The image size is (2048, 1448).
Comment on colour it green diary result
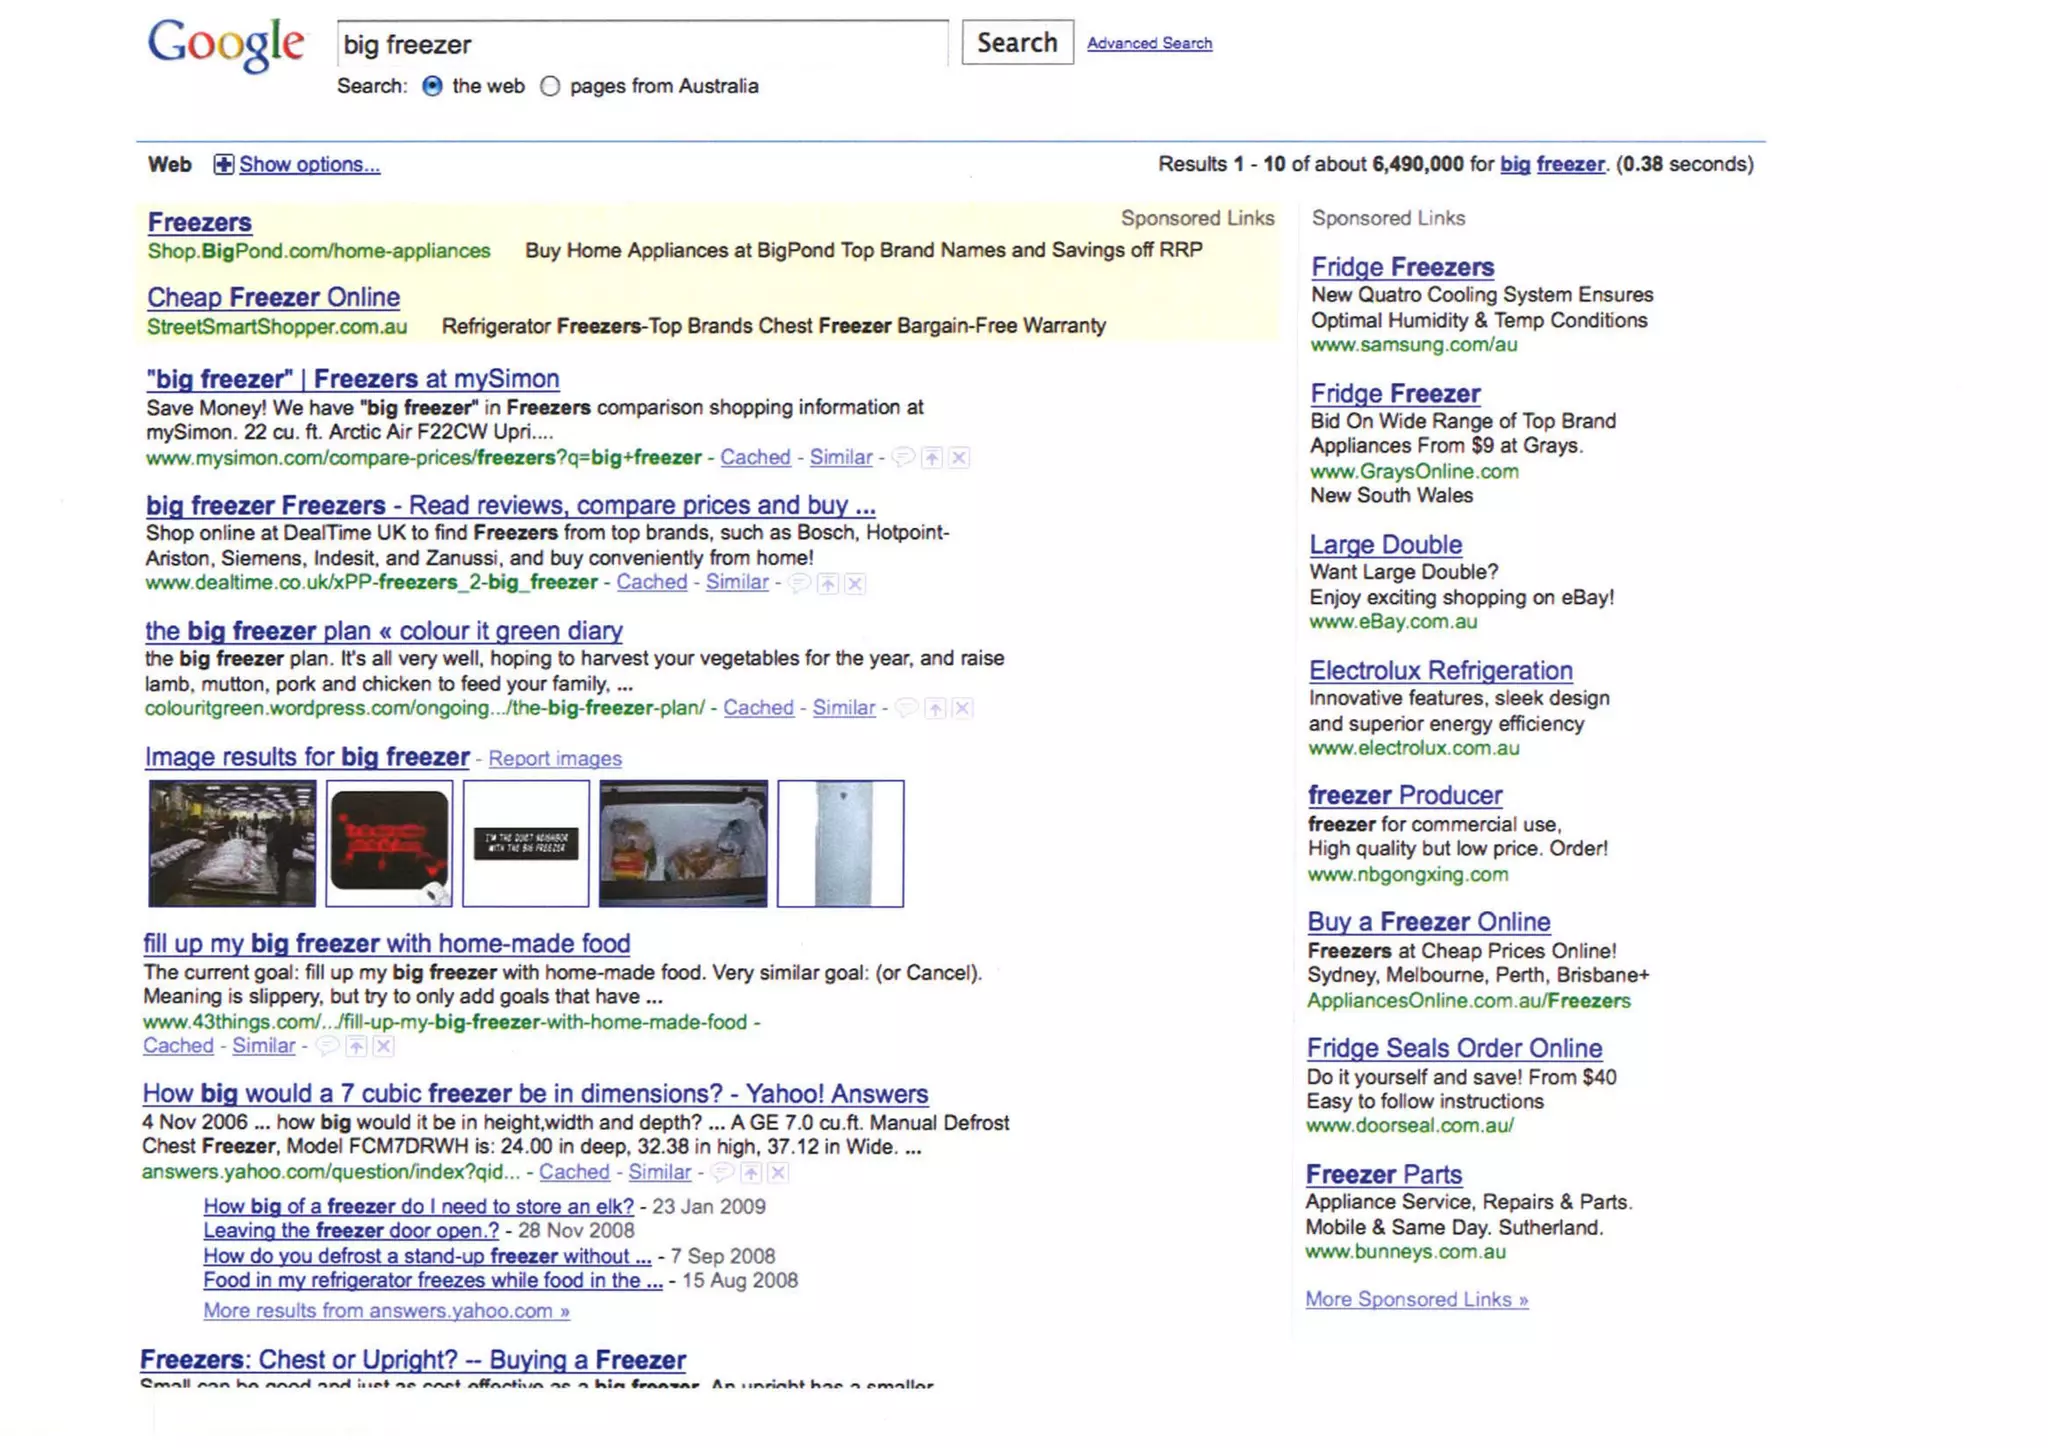pyautogui.click(x=907, y=709)
